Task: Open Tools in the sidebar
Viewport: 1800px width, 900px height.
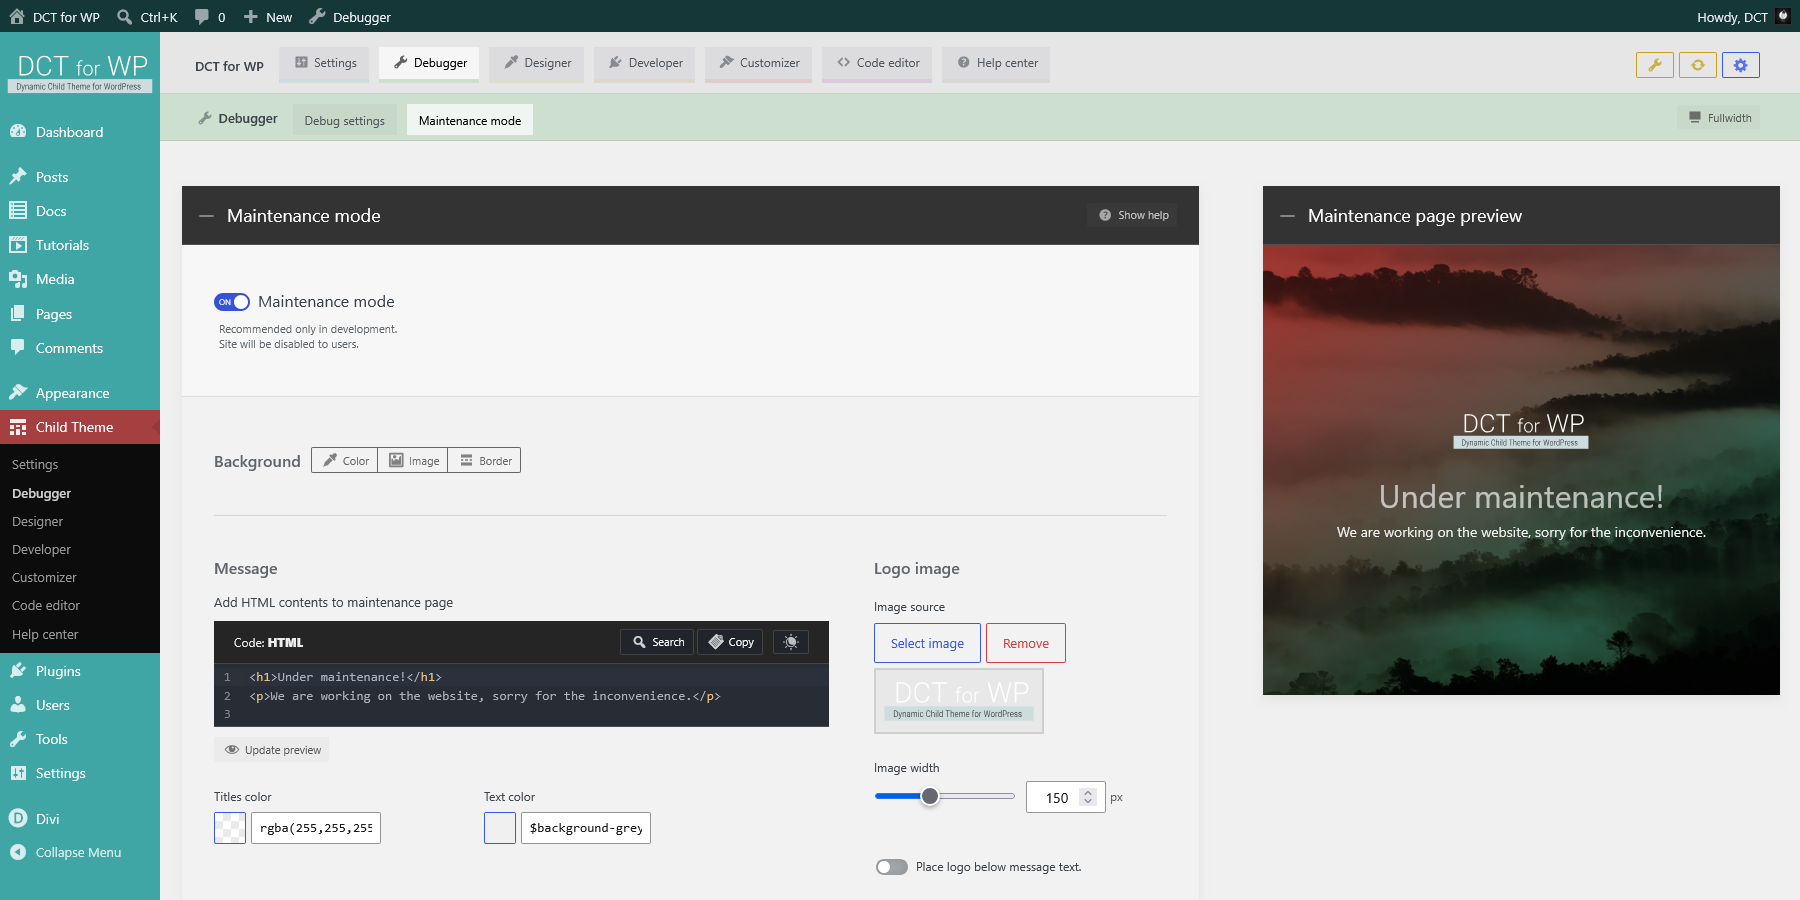Action: coord(80,739)
